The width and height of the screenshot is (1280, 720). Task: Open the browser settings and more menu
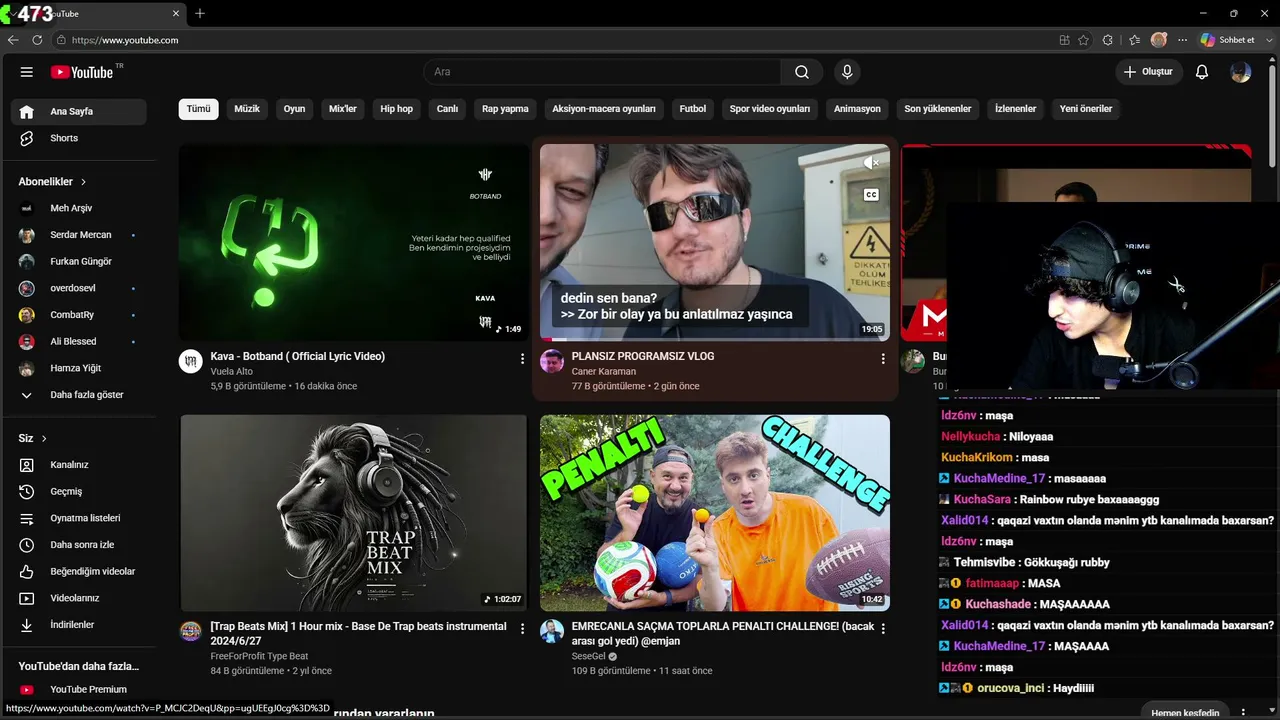[1183, 40]
